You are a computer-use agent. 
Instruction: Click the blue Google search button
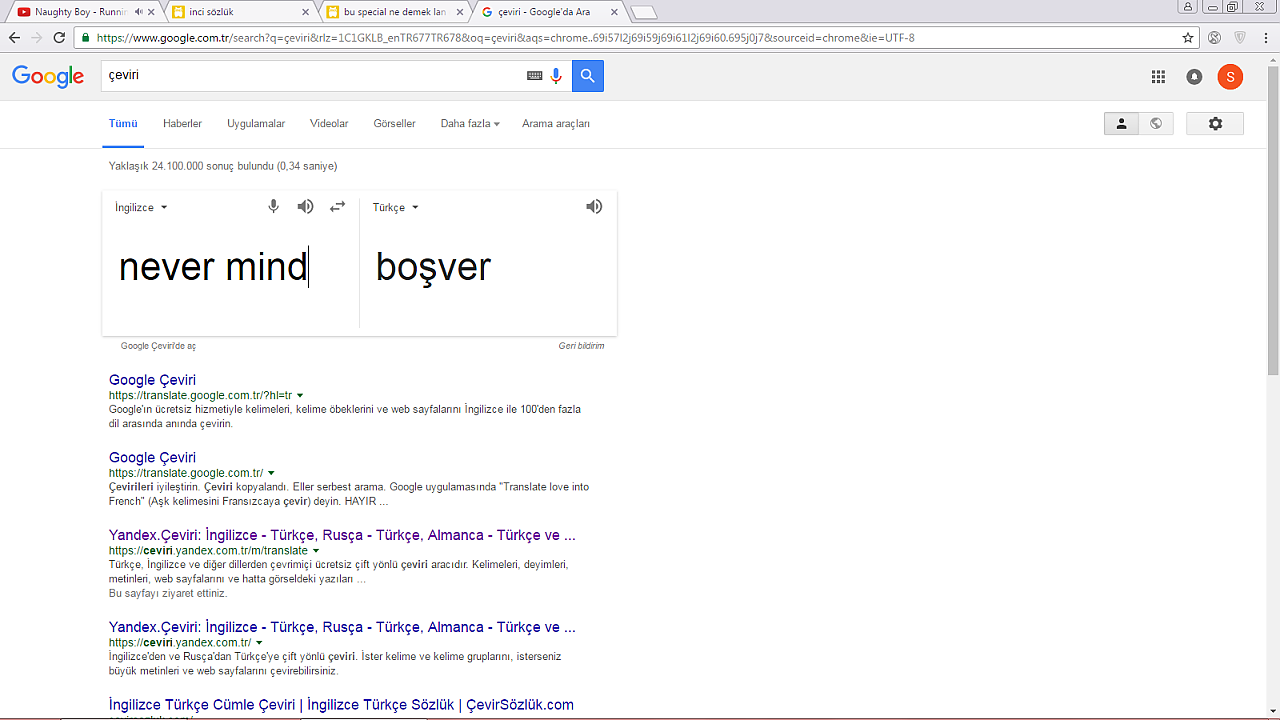point(588,76)
